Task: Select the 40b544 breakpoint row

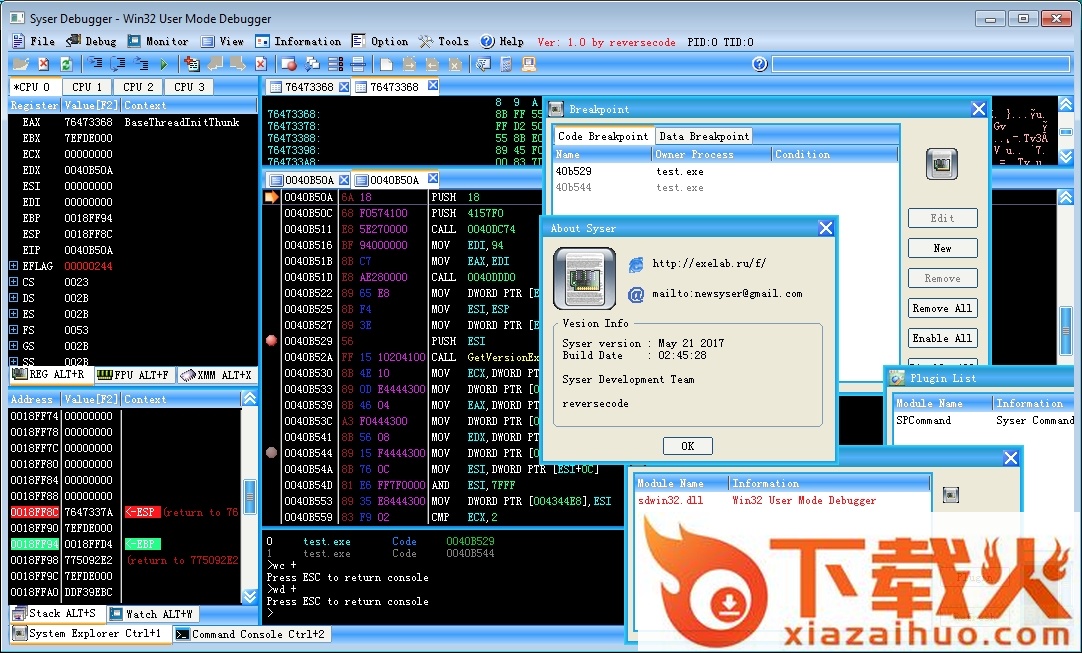Action: [725, 187]
